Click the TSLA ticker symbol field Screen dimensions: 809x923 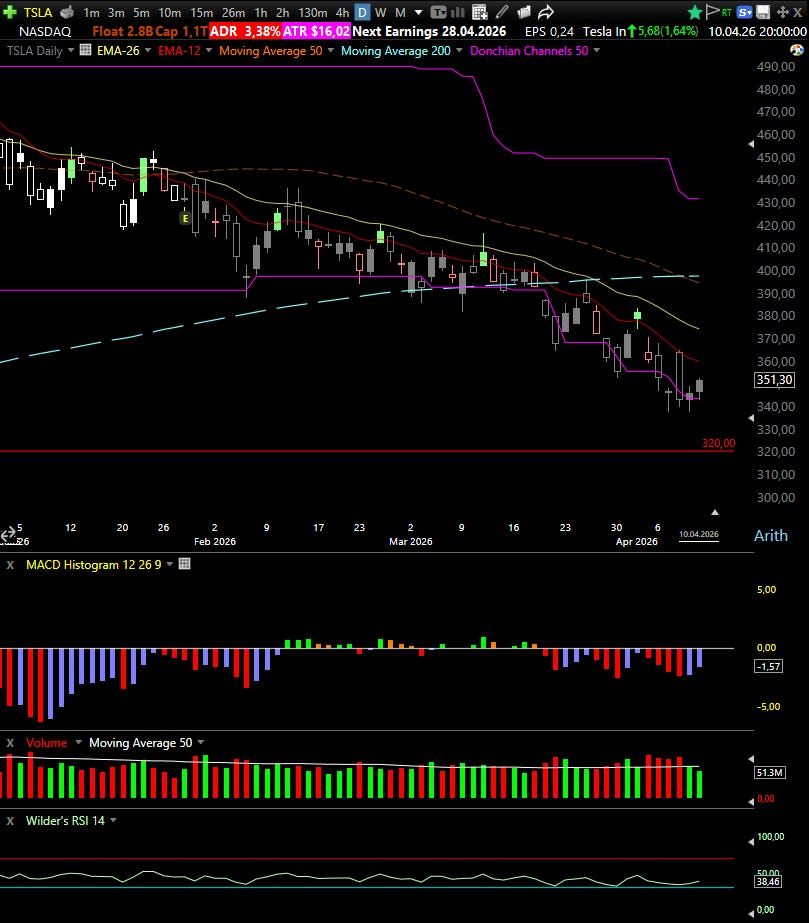coord(38,12)
